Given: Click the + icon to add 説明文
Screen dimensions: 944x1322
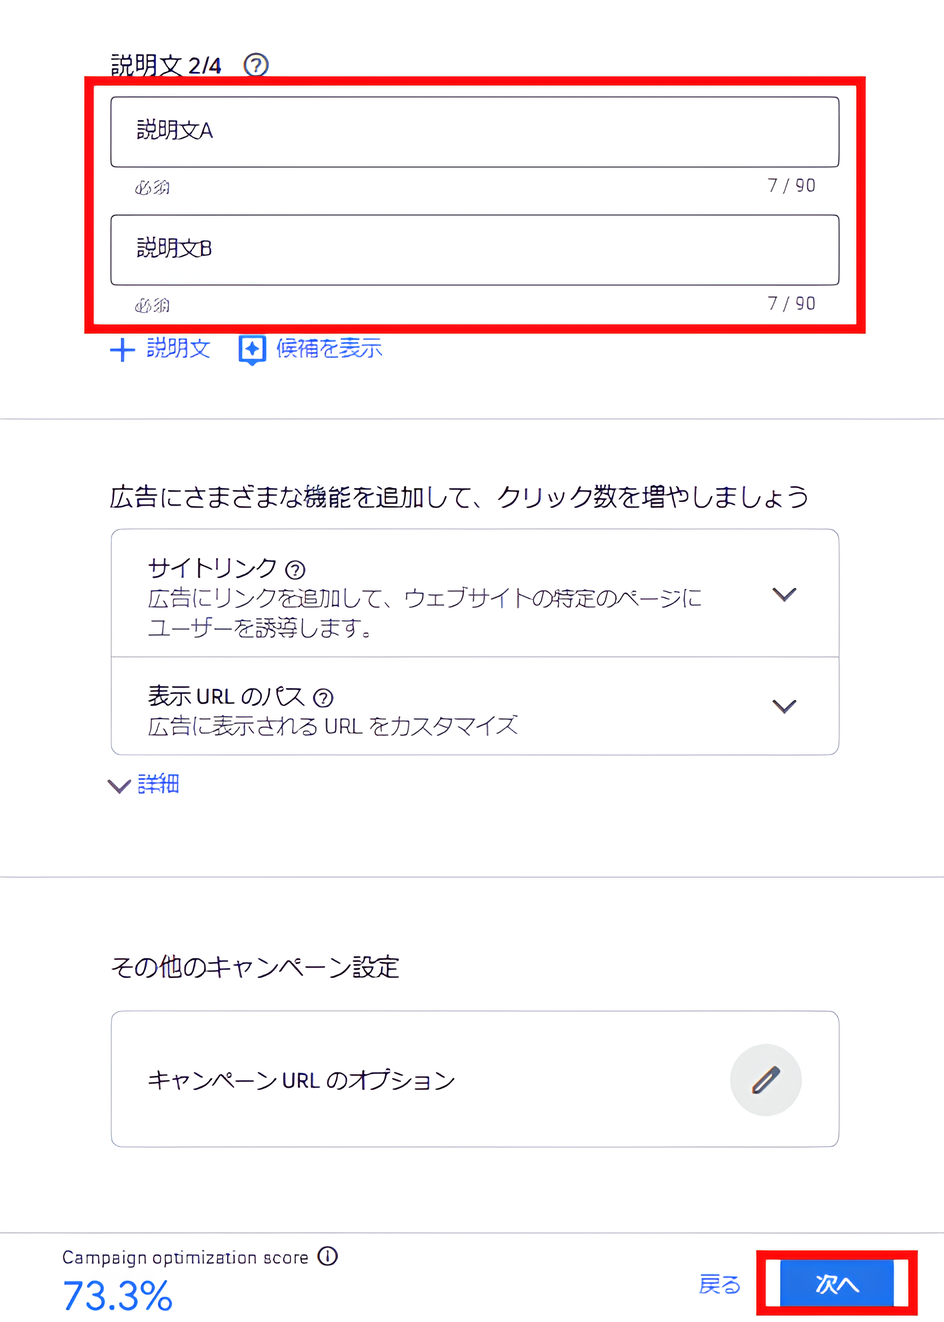Looking at the screenshot, I should point(122,350).
